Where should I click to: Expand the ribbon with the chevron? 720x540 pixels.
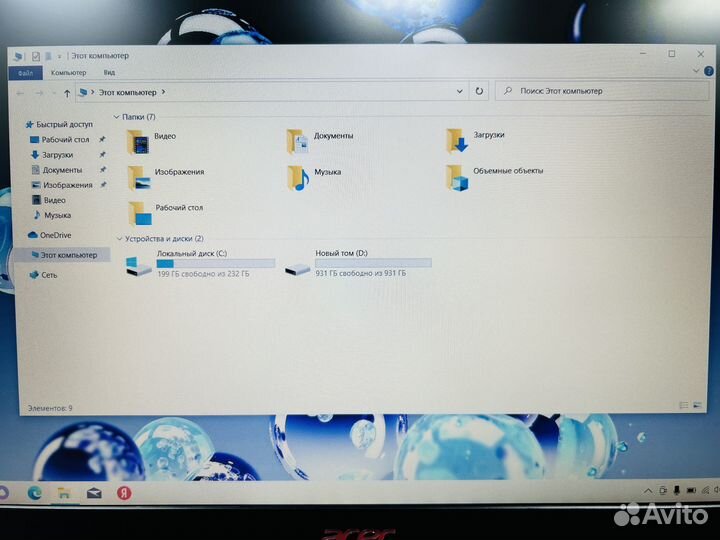[696, 71]
